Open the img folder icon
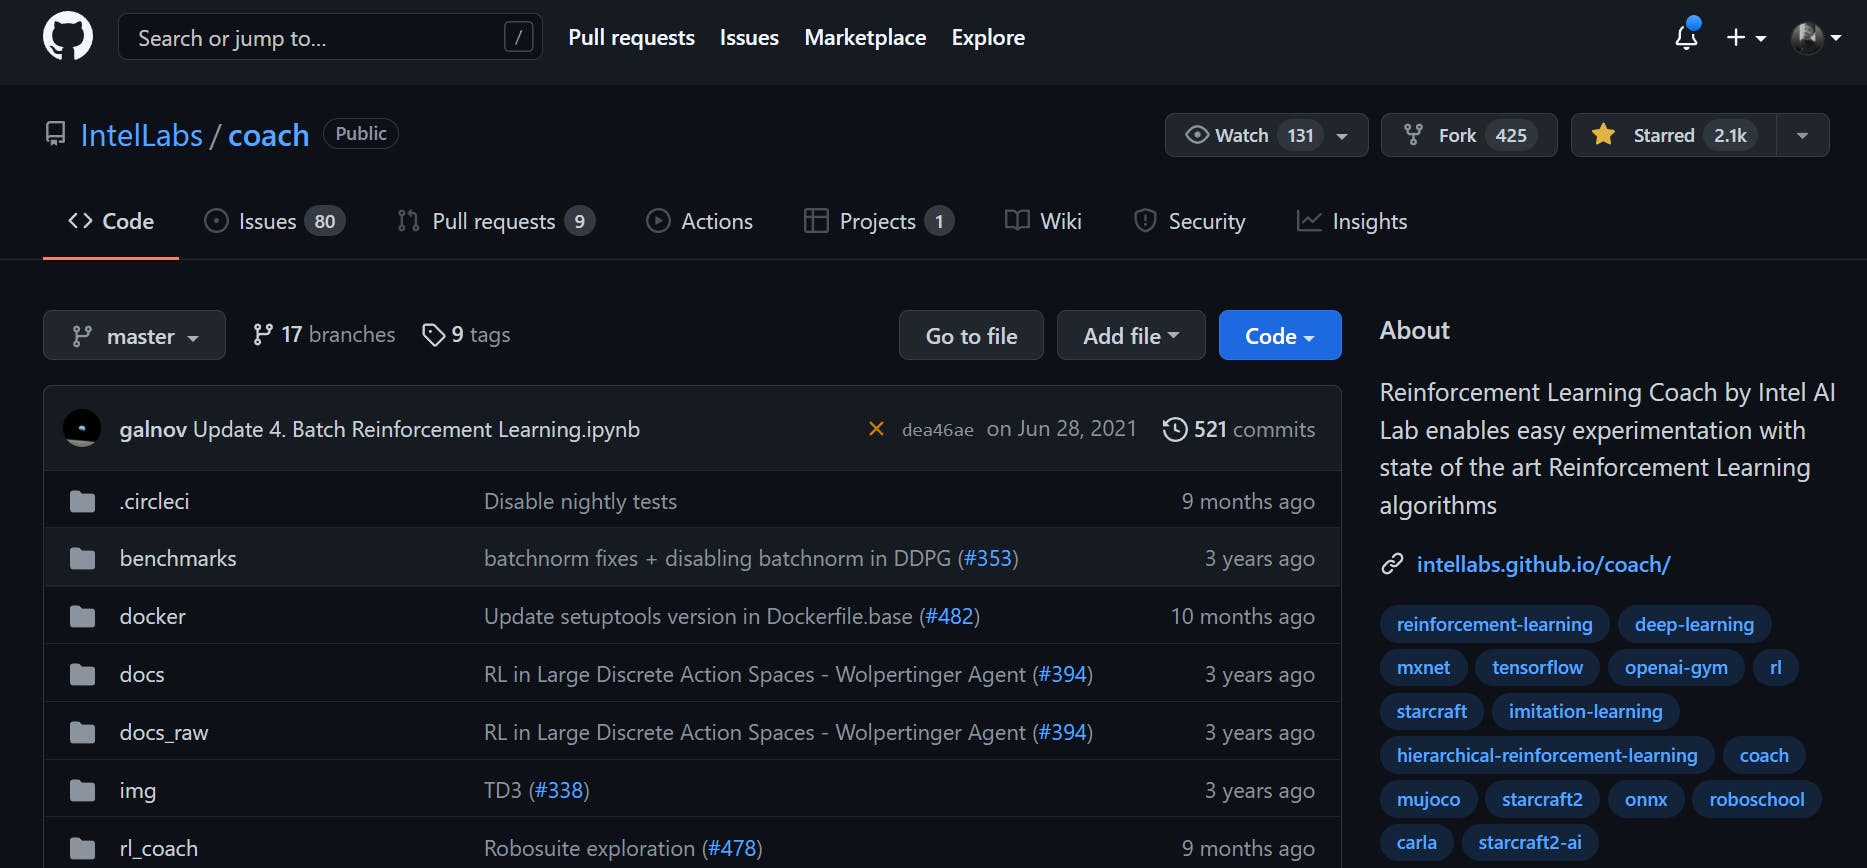The width and height of the screenshot is (1867, 868). tap(83, 791)
